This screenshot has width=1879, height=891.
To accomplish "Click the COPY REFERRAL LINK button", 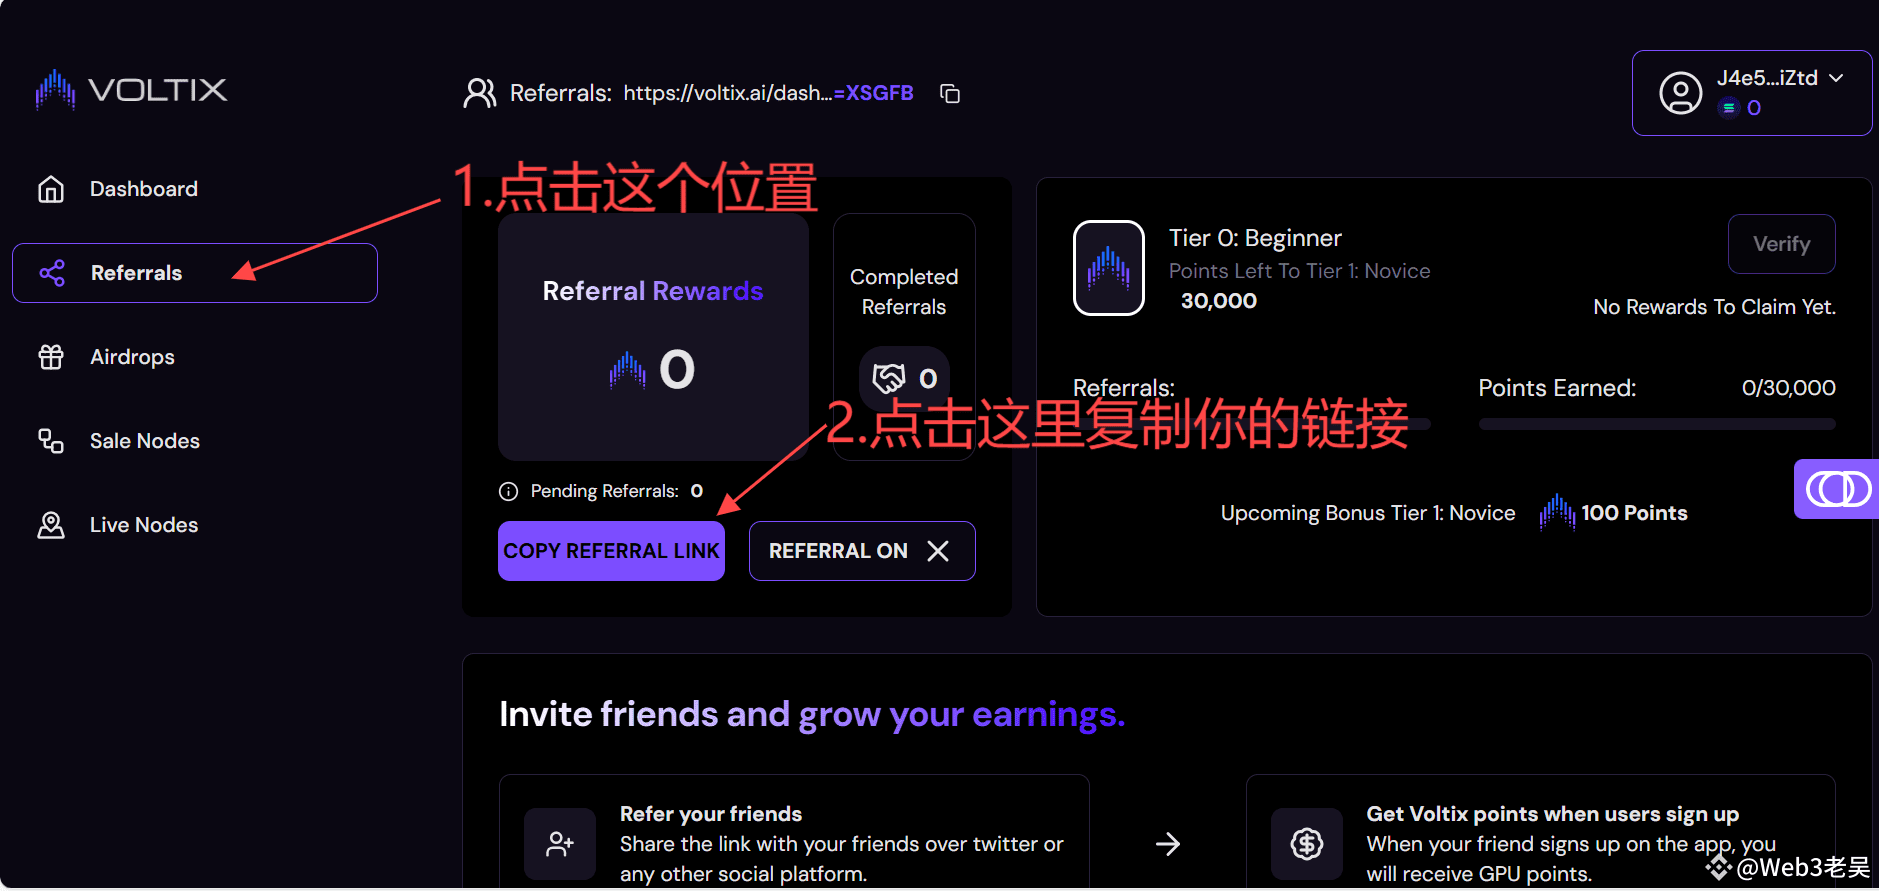I will (611, 551).
